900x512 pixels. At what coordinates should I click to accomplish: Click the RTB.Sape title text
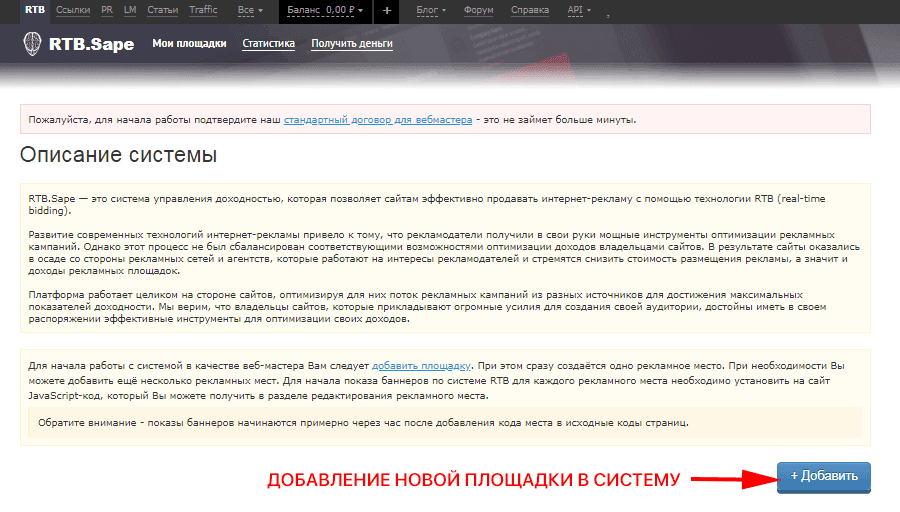pyautogui.click(x=91, y=44)
